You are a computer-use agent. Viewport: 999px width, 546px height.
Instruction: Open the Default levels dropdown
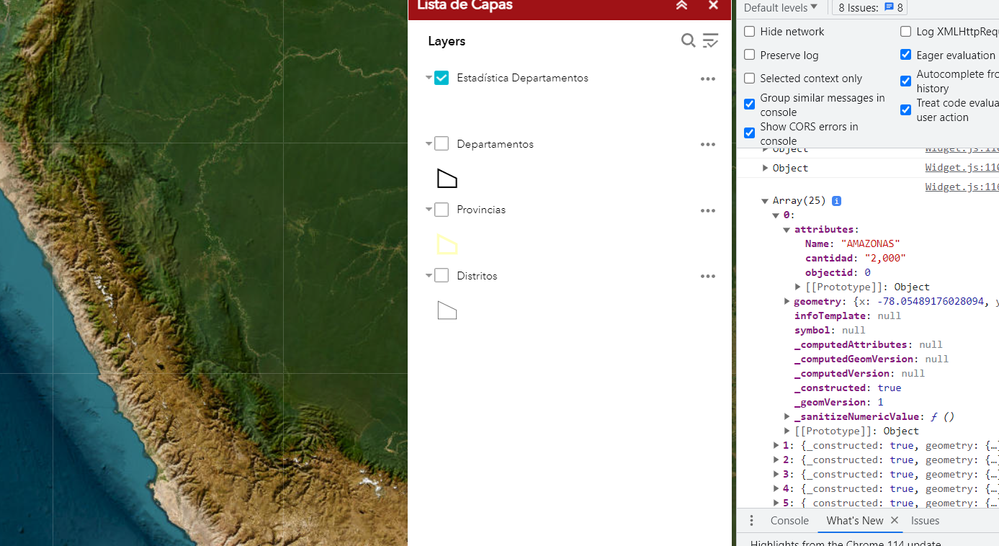[x=780, y=8]
